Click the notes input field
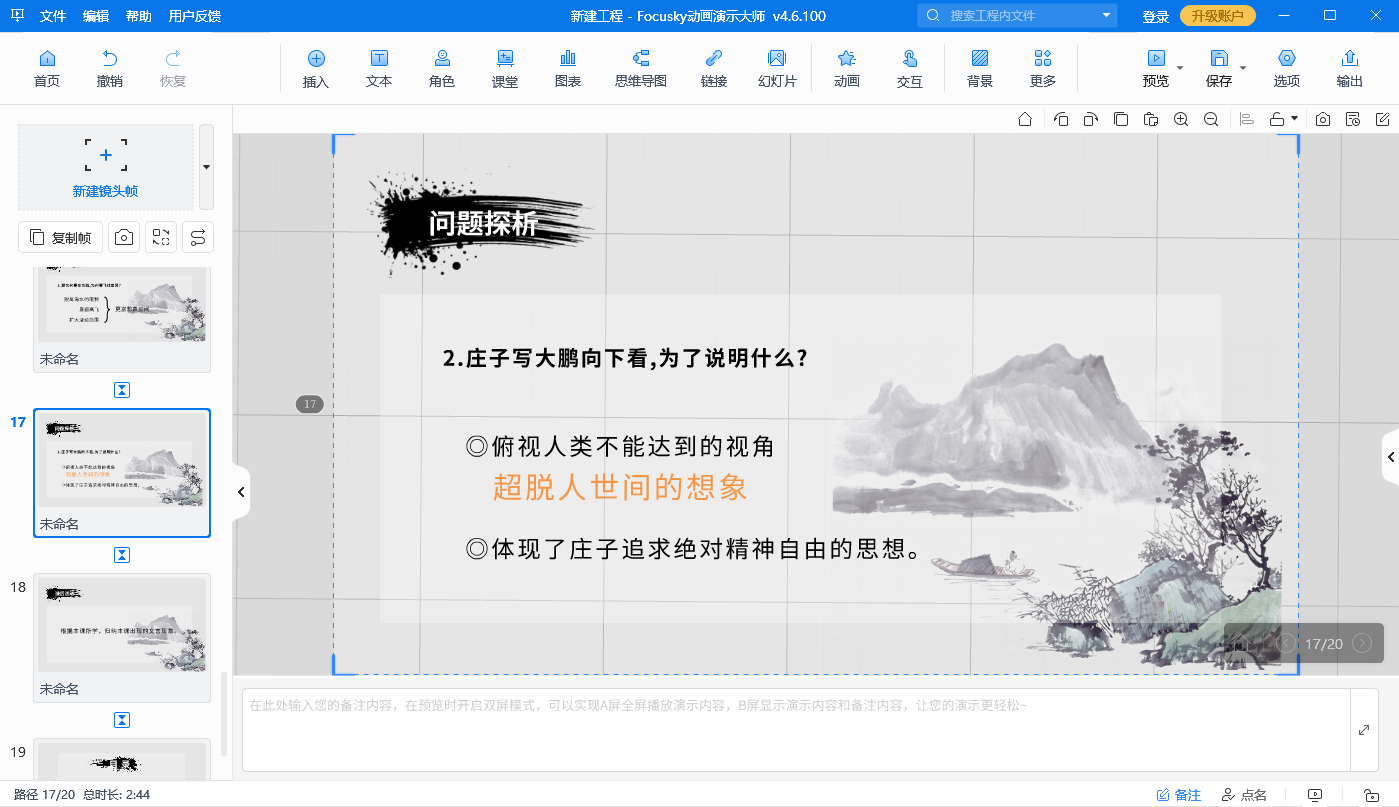Screen dimensions: 1399x807 pyautogui.click(x=795, y=730)
